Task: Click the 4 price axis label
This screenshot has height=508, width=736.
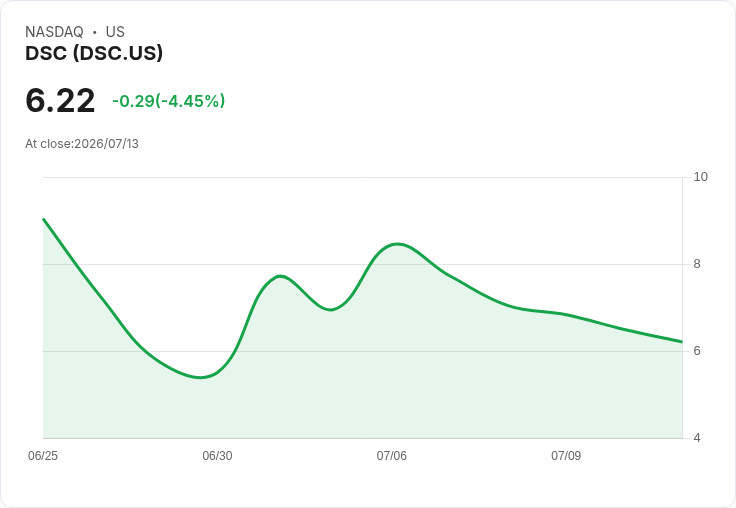Action: pyautogui.click(x=697, y=438)
